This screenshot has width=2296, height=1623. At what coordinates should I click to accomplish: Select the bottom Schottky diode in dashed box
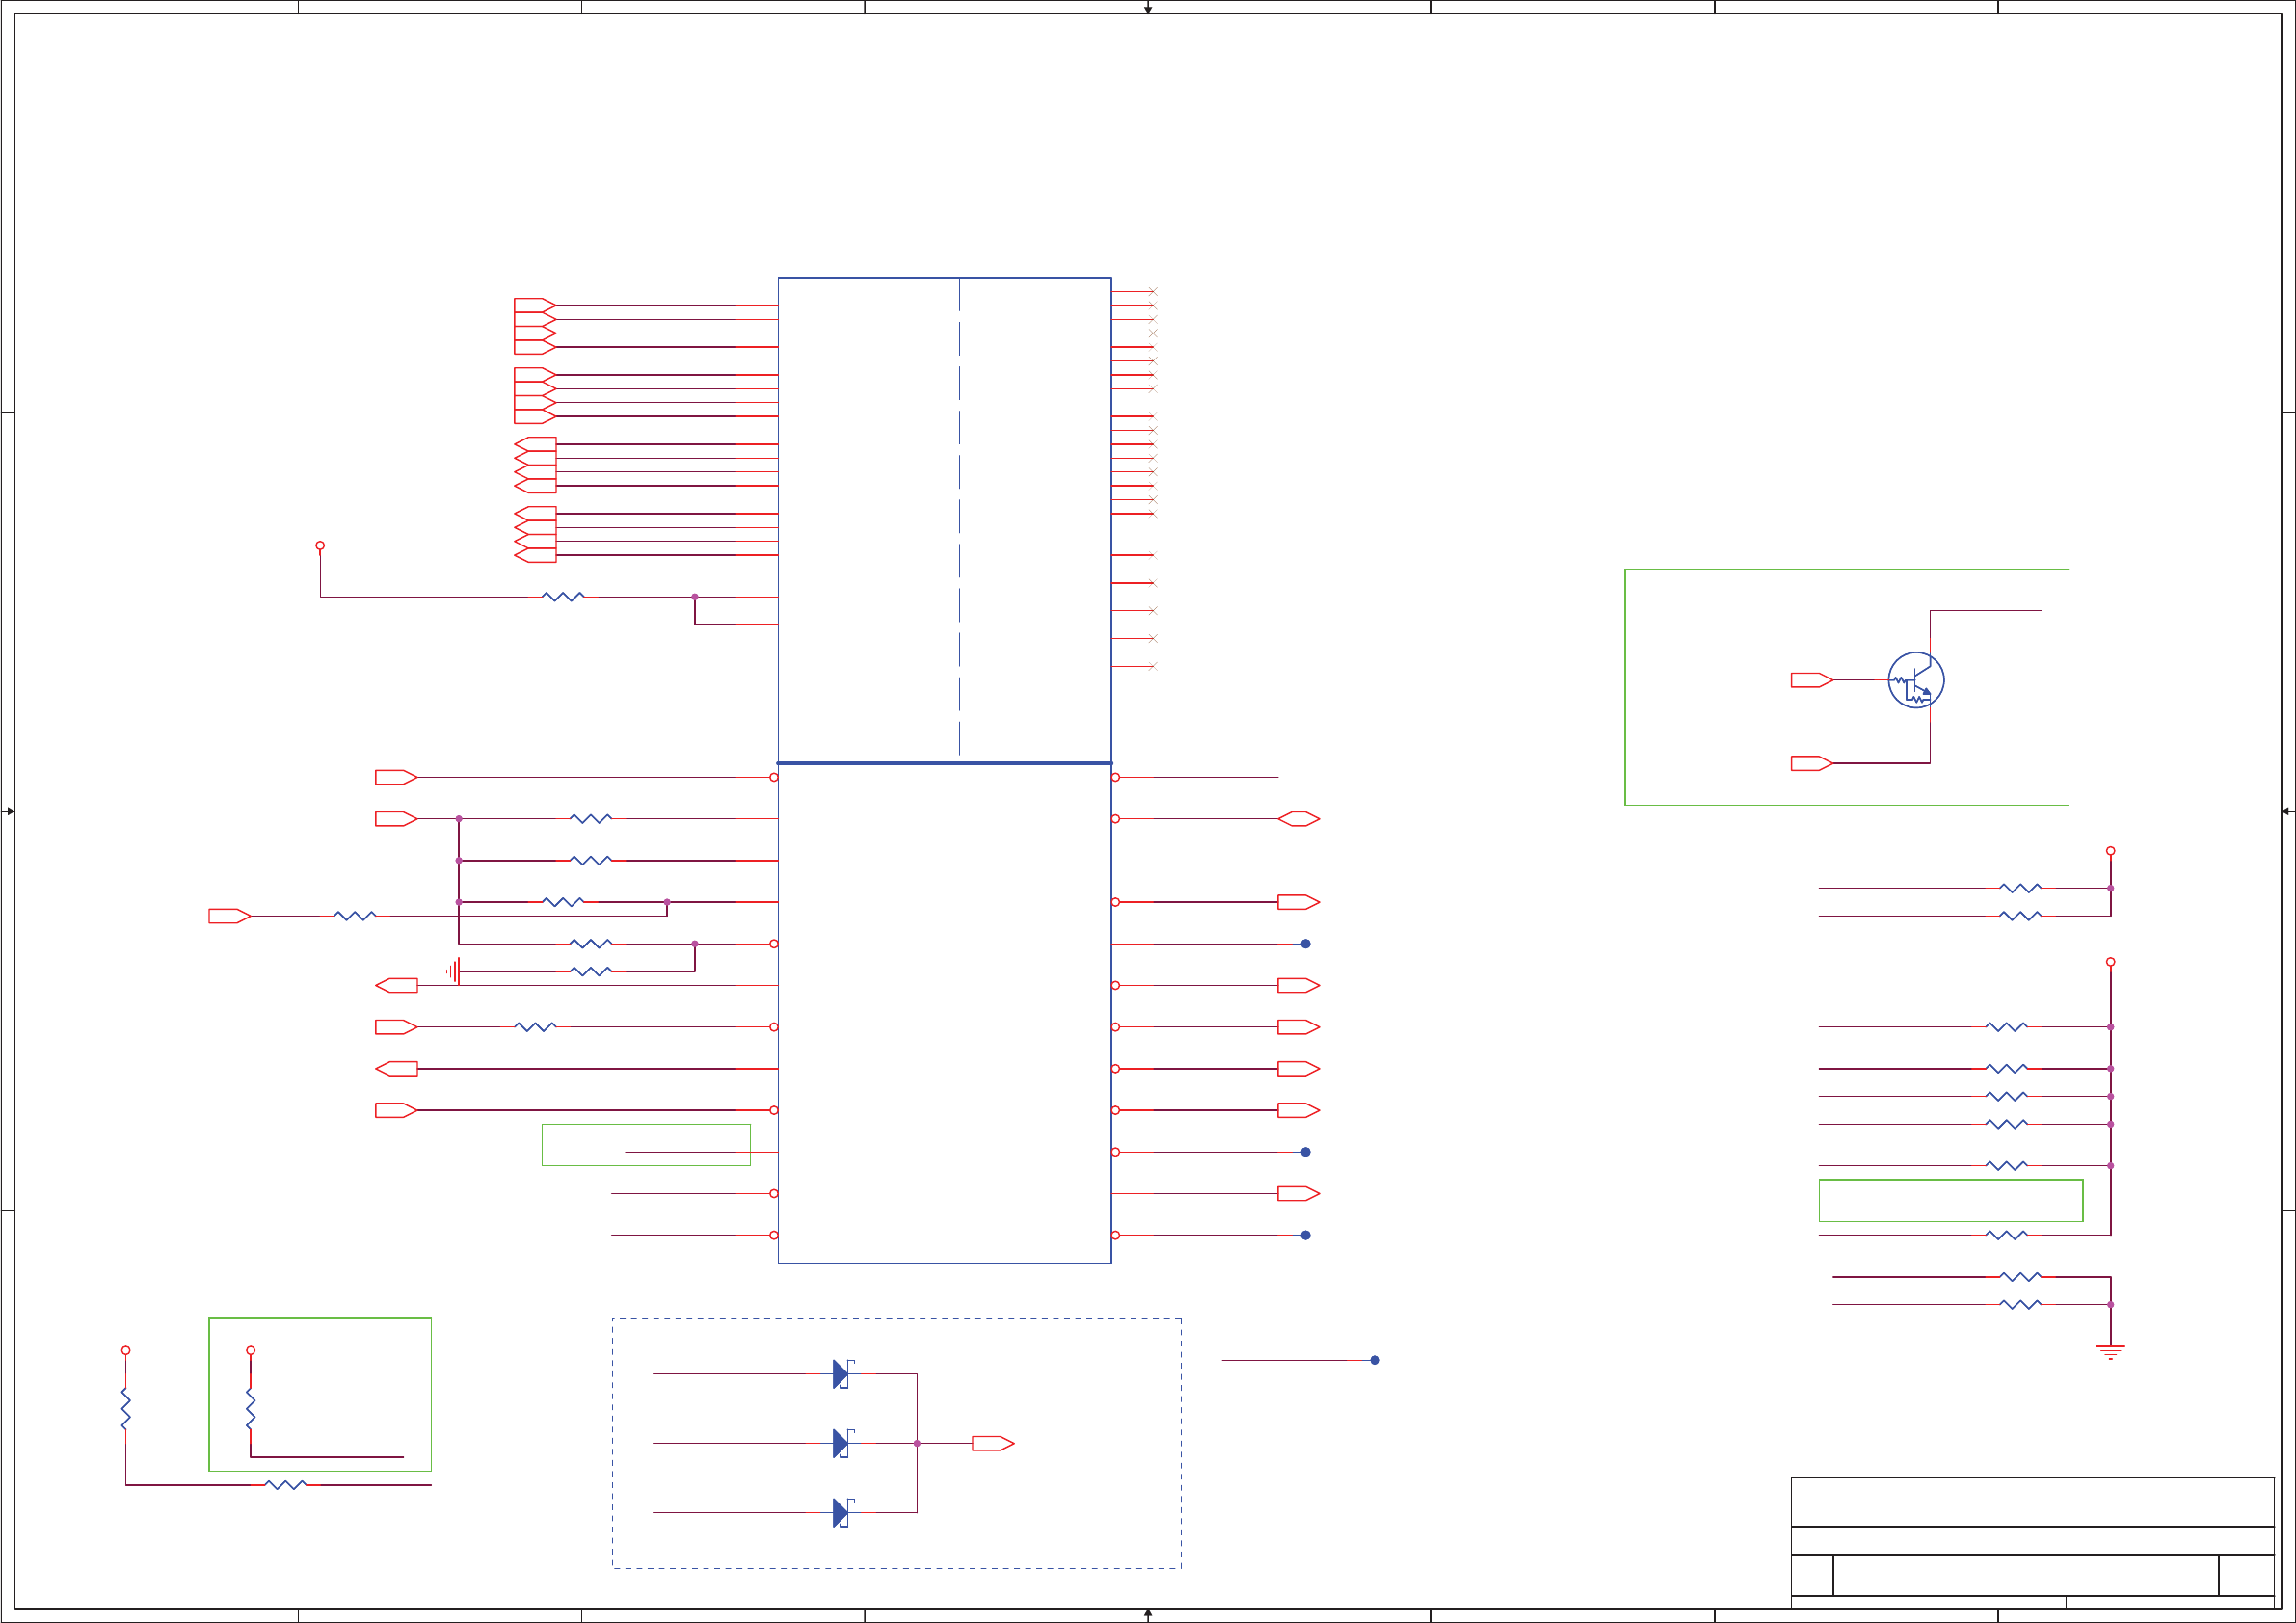[842, 1512]
